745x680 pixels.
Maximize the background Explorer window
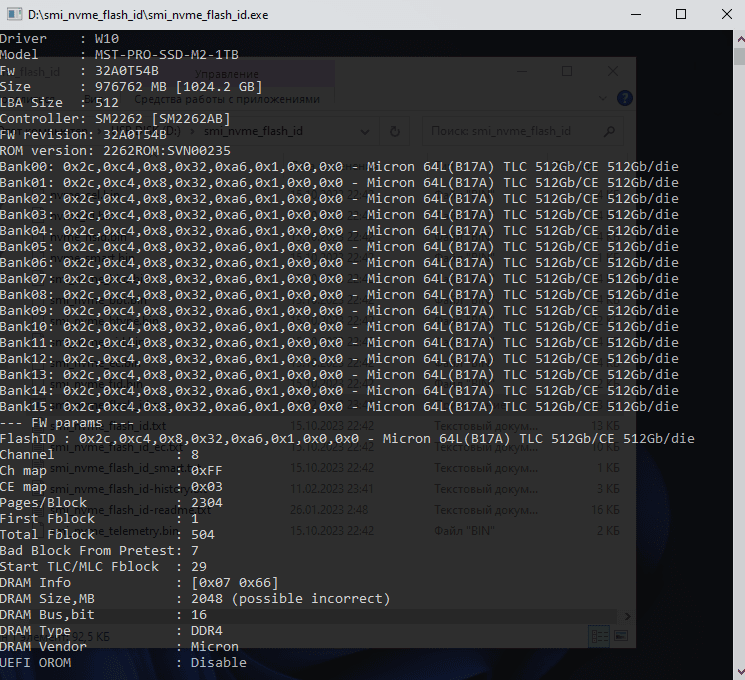567,71
